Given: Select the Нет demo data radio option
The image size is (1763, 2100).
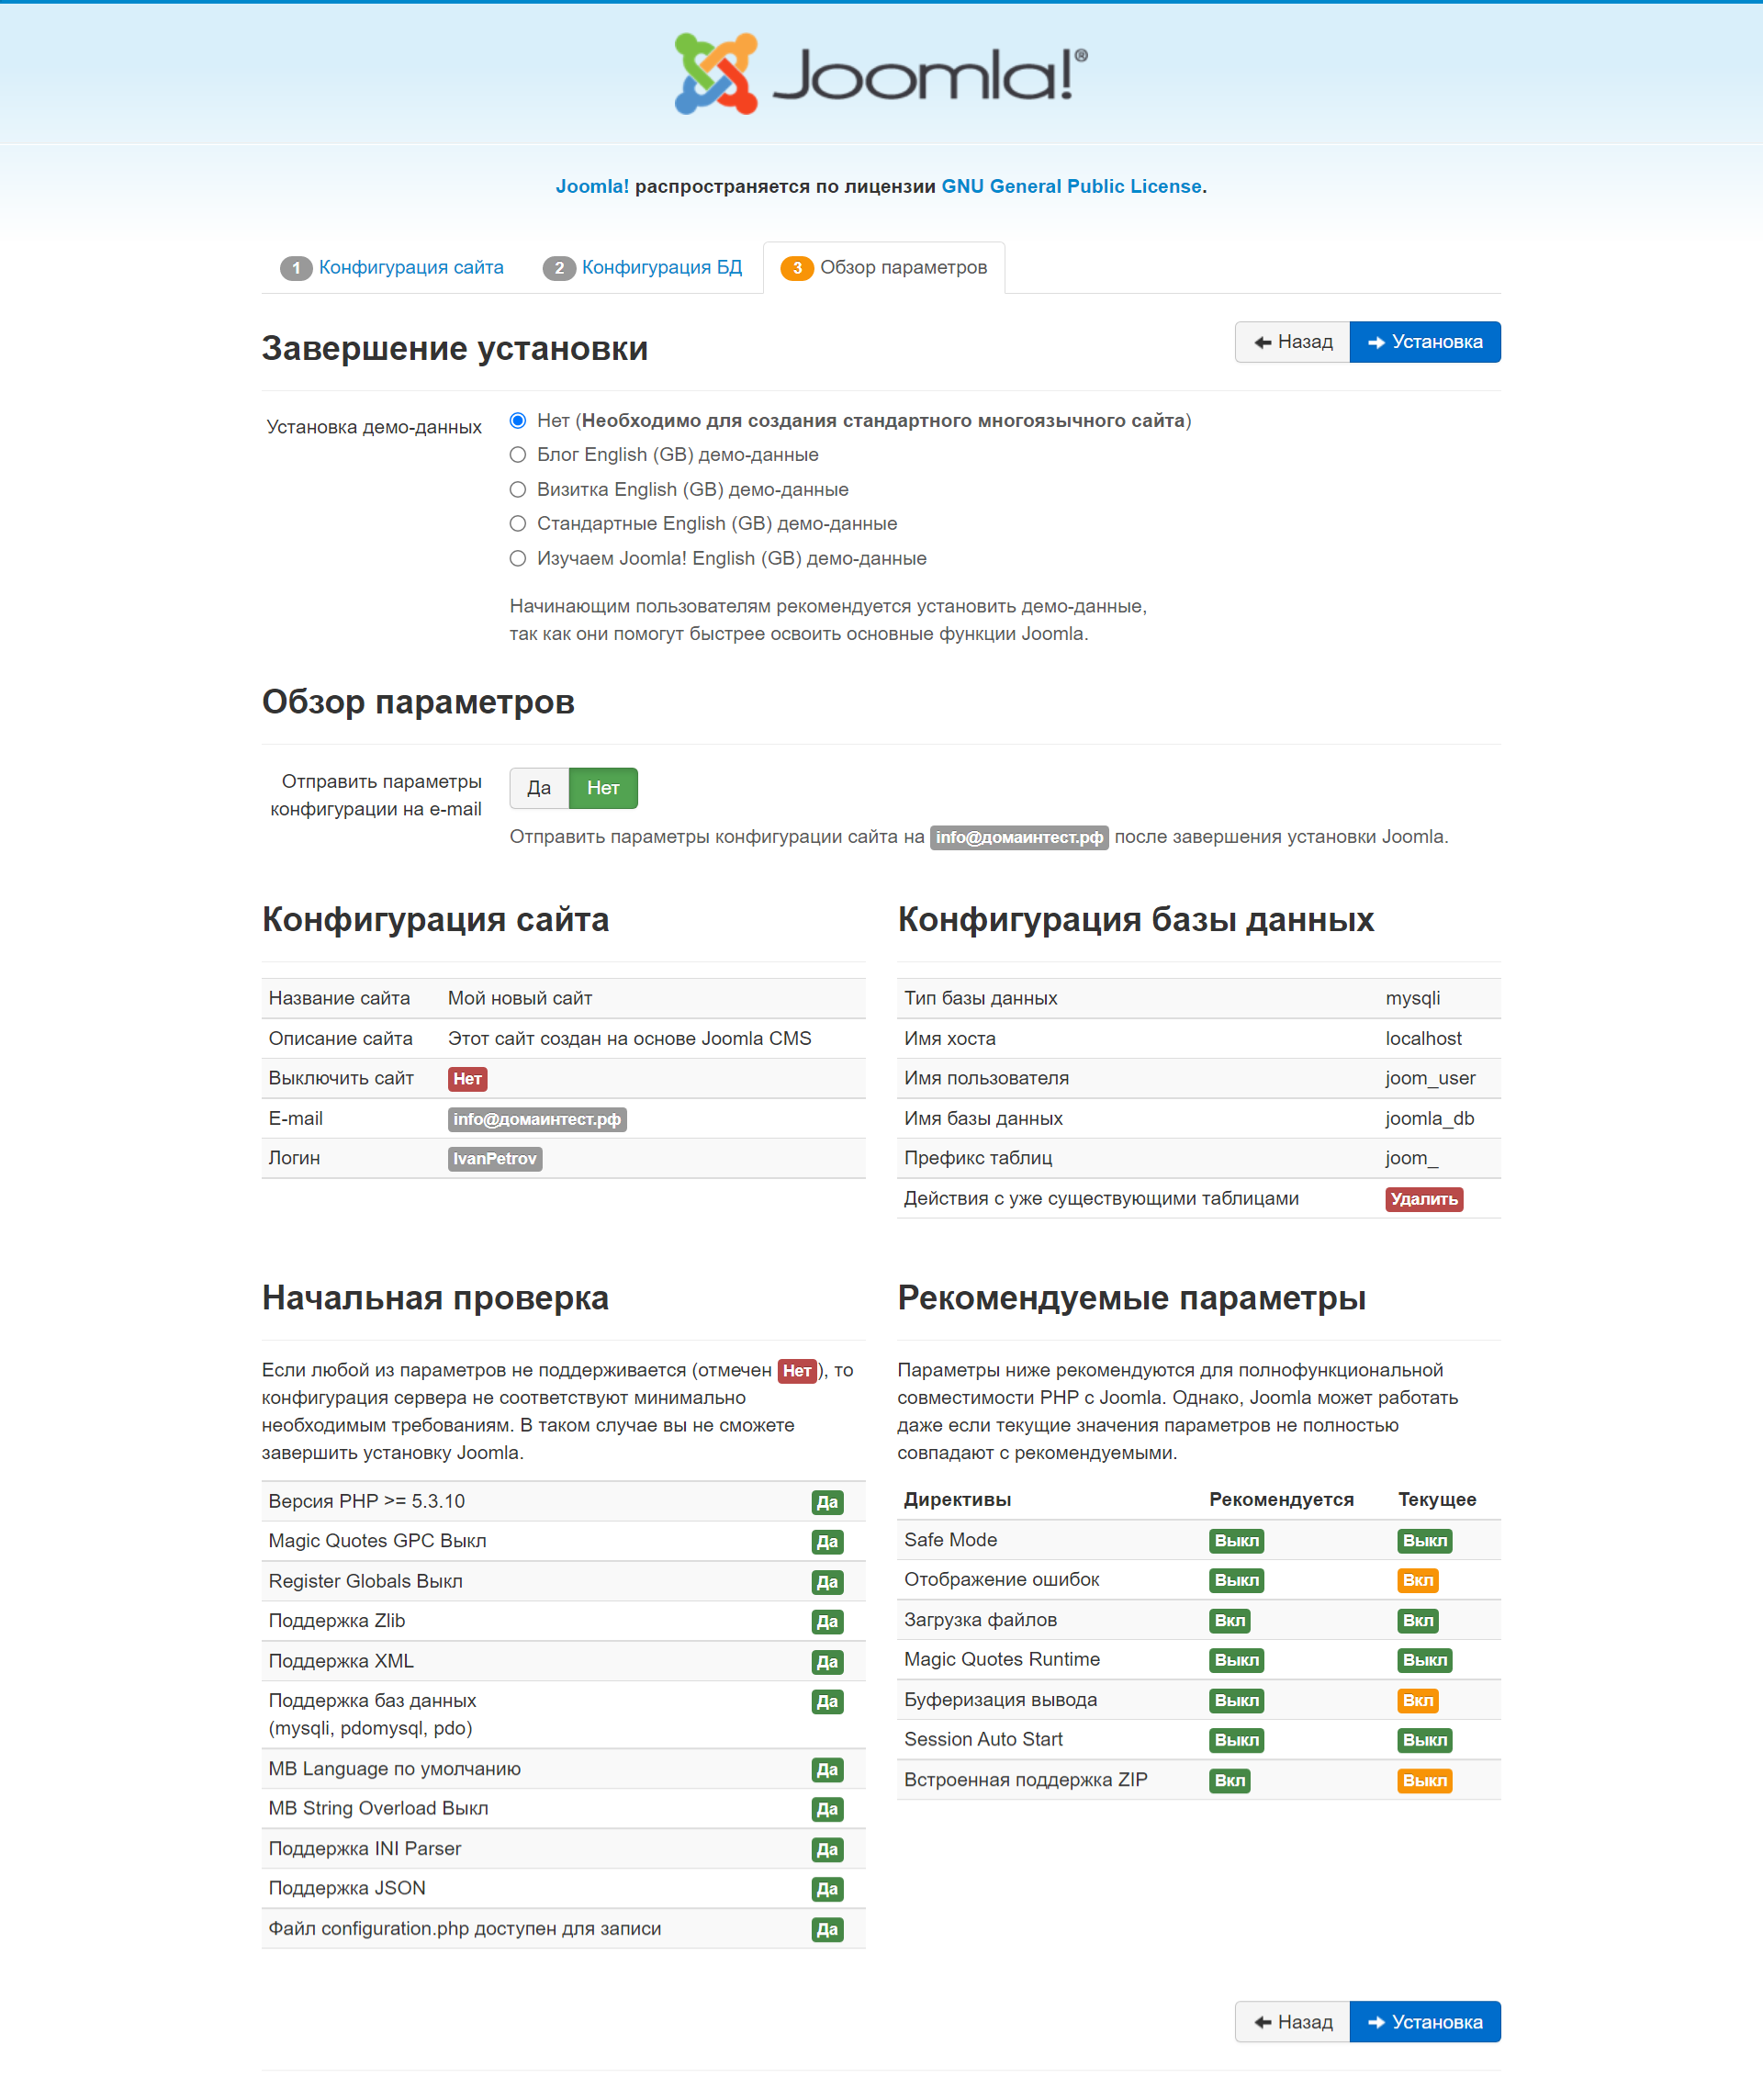Looking at the screenshot, I should point(518,421).
